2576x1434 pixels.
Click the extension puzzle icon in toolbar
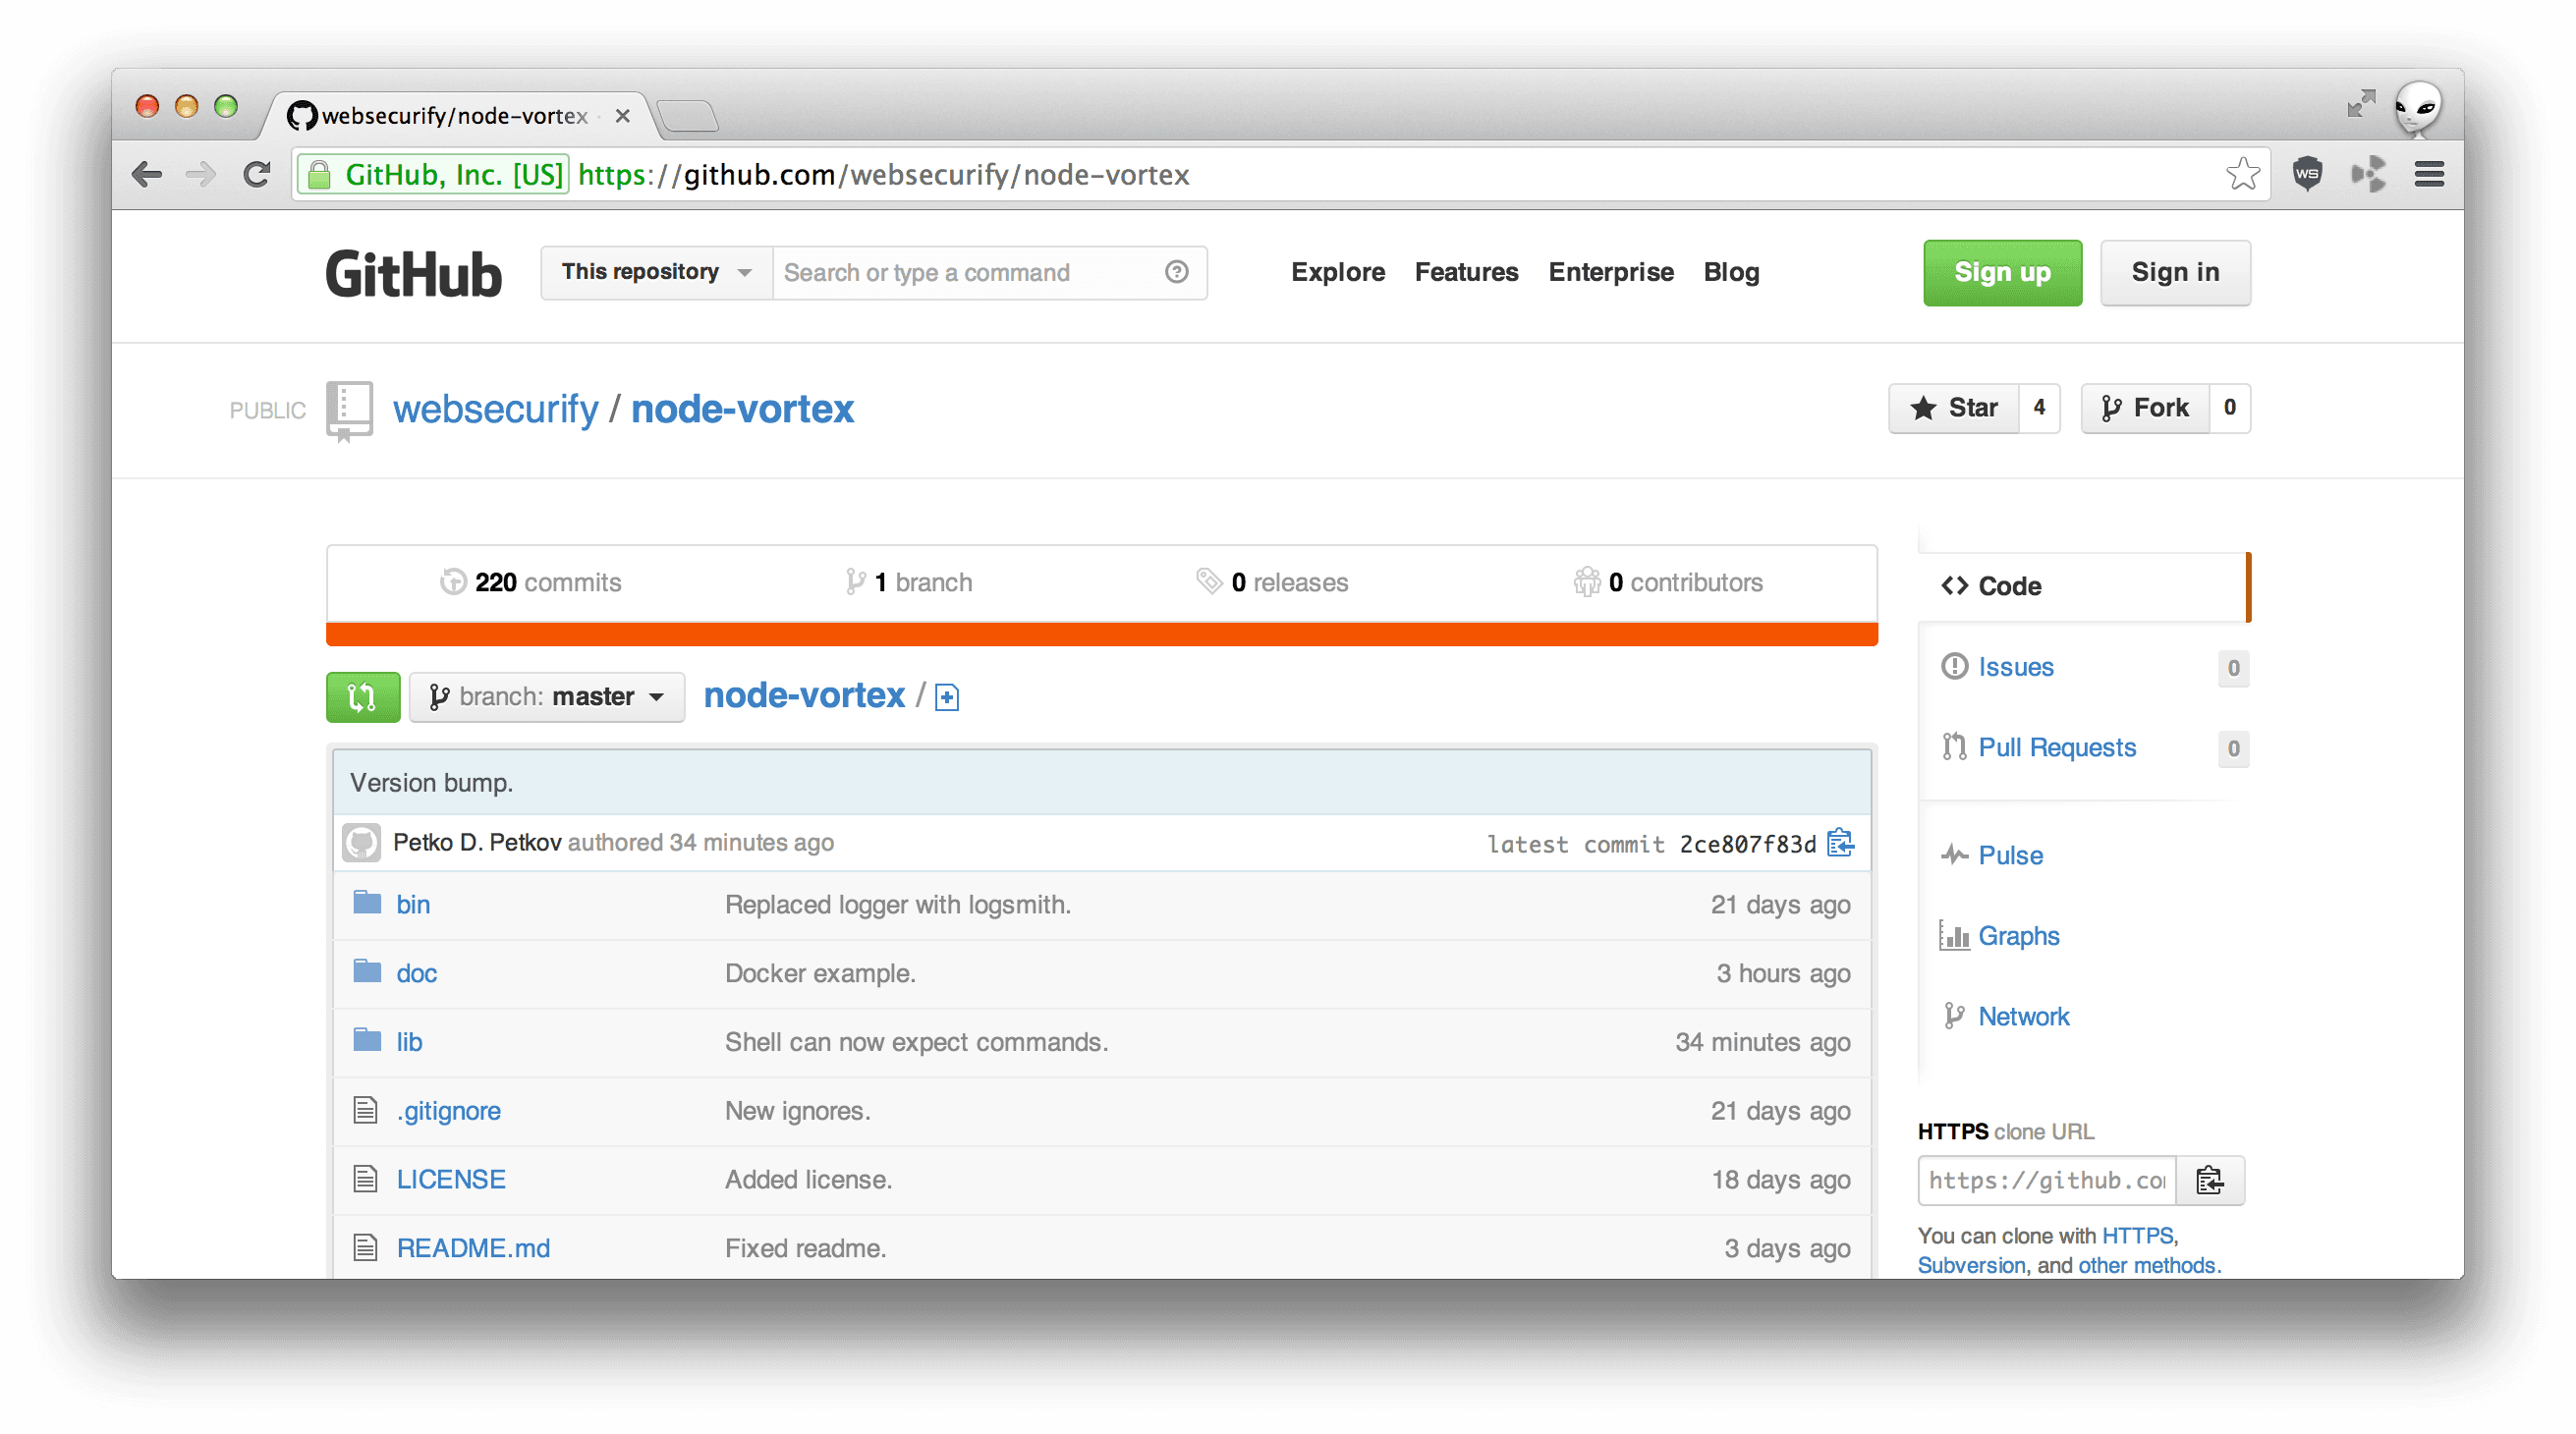click(x=2368, y=174)
